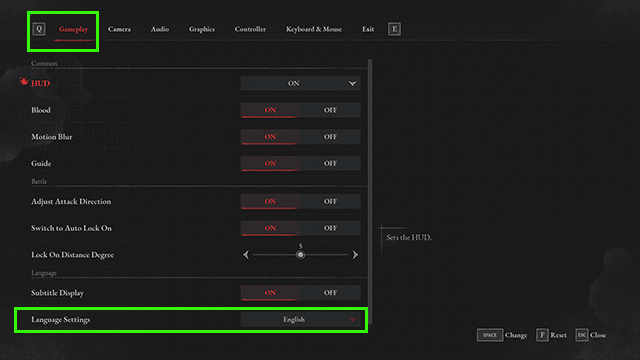
Task: Click the SPACE key Change icon
Action: click(490, 335)
